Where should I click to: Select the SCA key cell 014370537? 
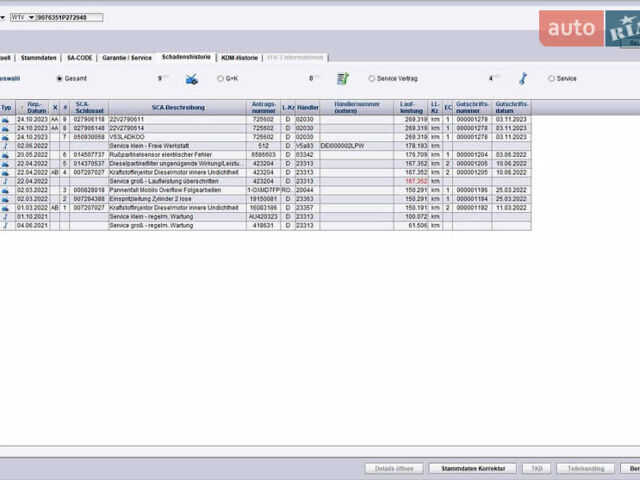pos(89,164)
